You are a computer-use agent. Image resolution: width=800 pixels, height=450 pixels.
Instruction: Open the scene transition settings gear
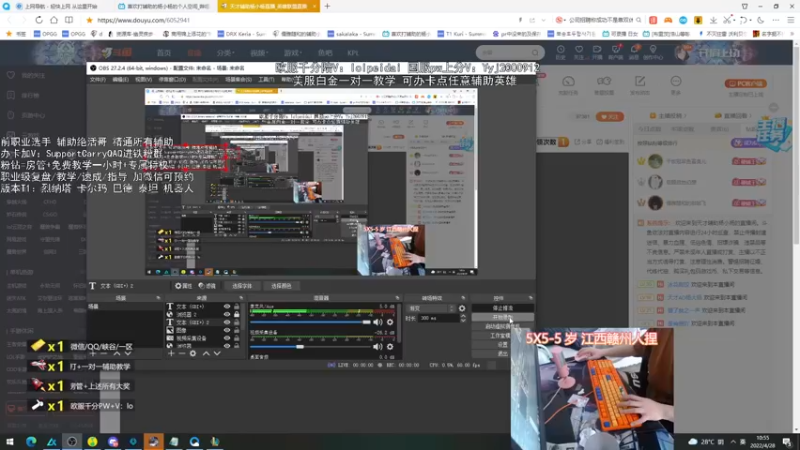point(462,308)
